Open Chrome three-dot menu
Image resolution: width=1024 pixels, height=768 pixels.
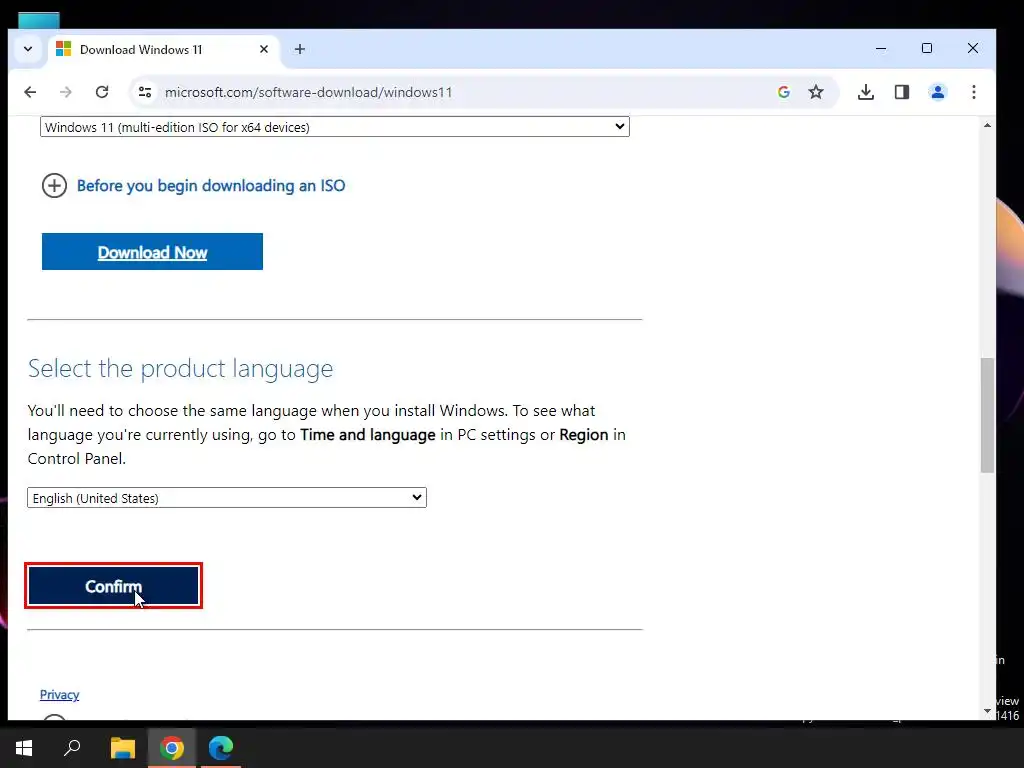[x=974, y=92]
